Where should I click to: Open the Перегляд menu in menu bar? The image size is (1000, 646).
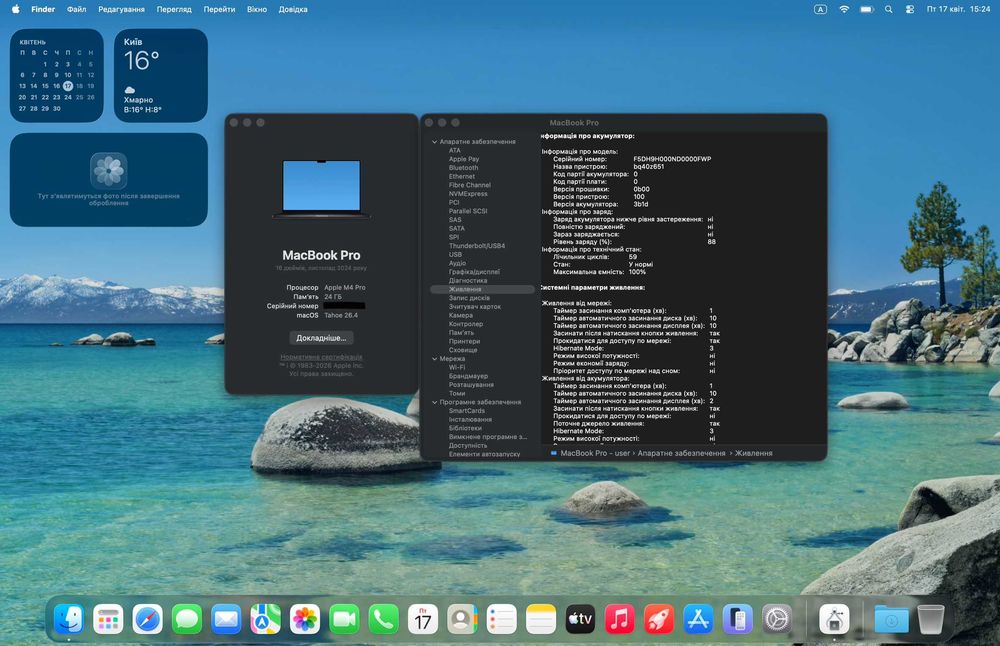pos(174,9)
